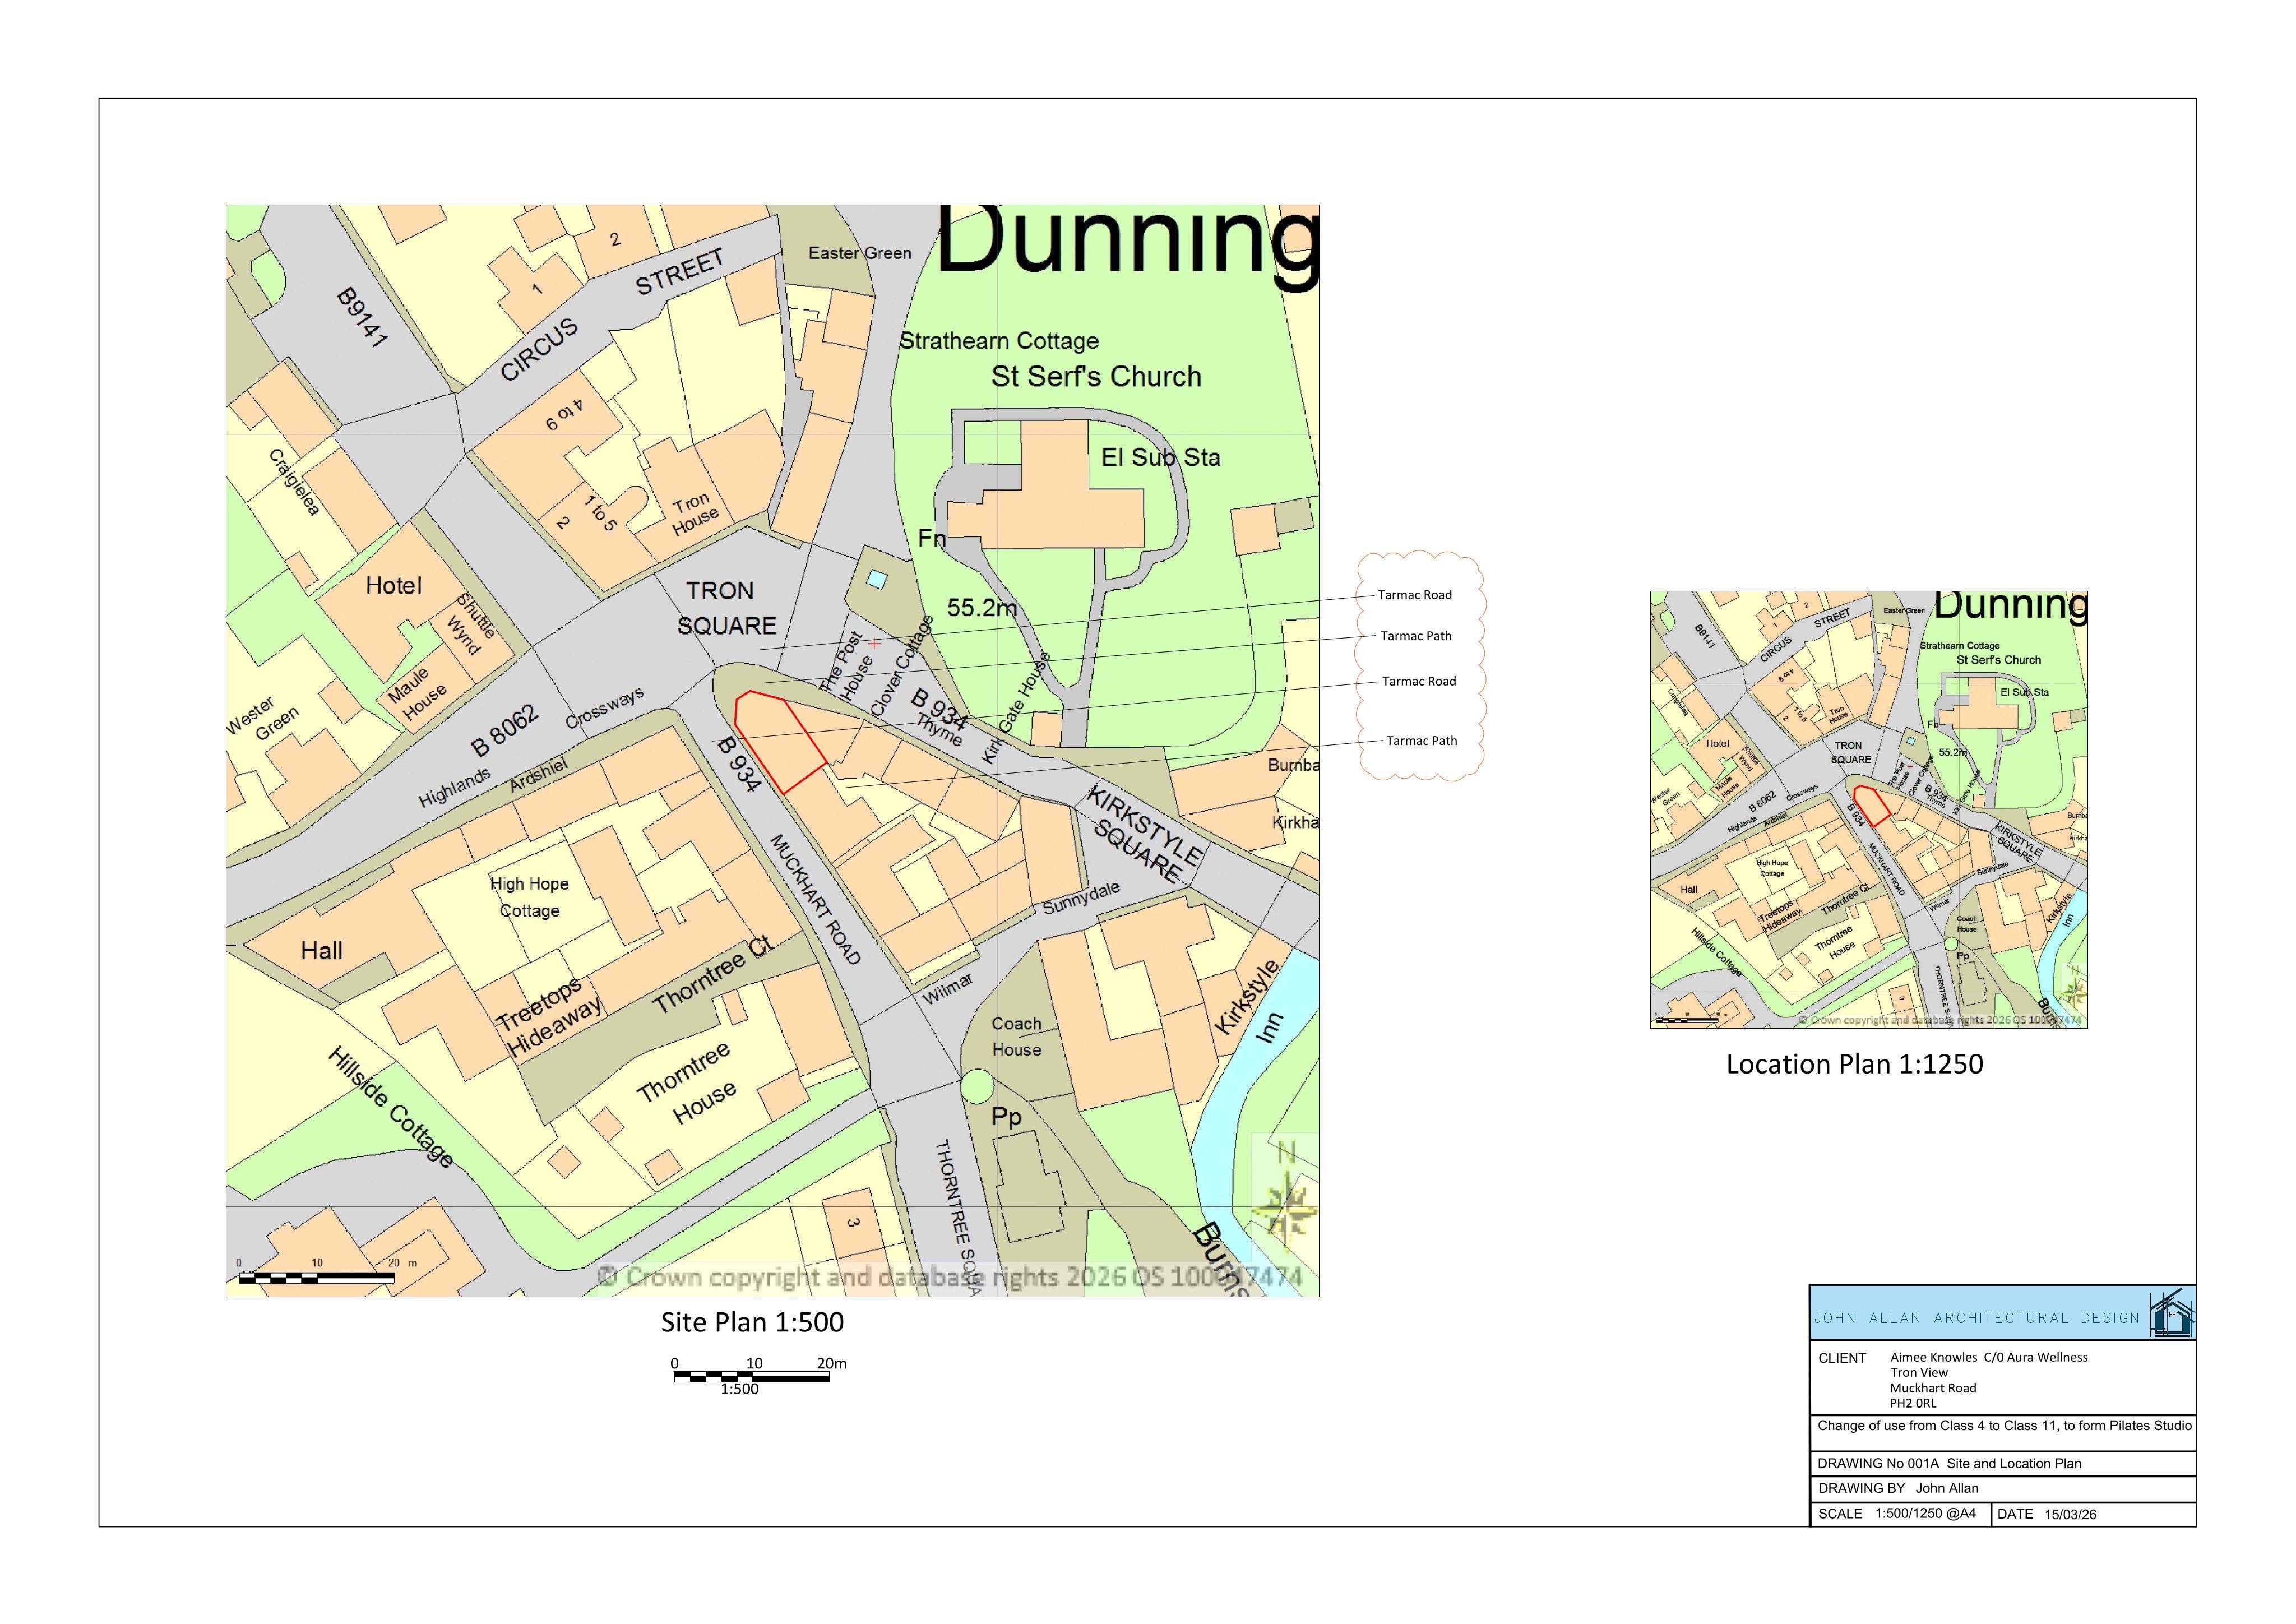Click the red site boundary on the Site Plan
2296x1624 pixels.
(x=780, y=742)
